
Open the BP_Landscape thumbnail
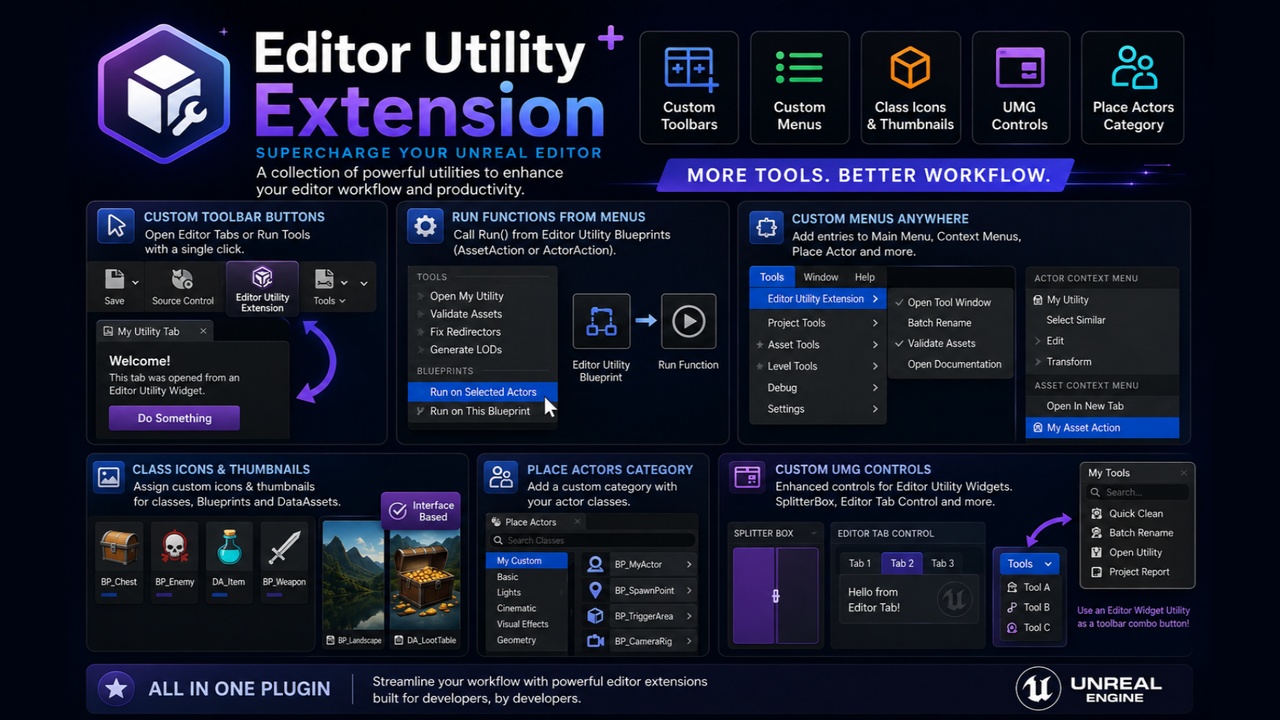point(353,576)
